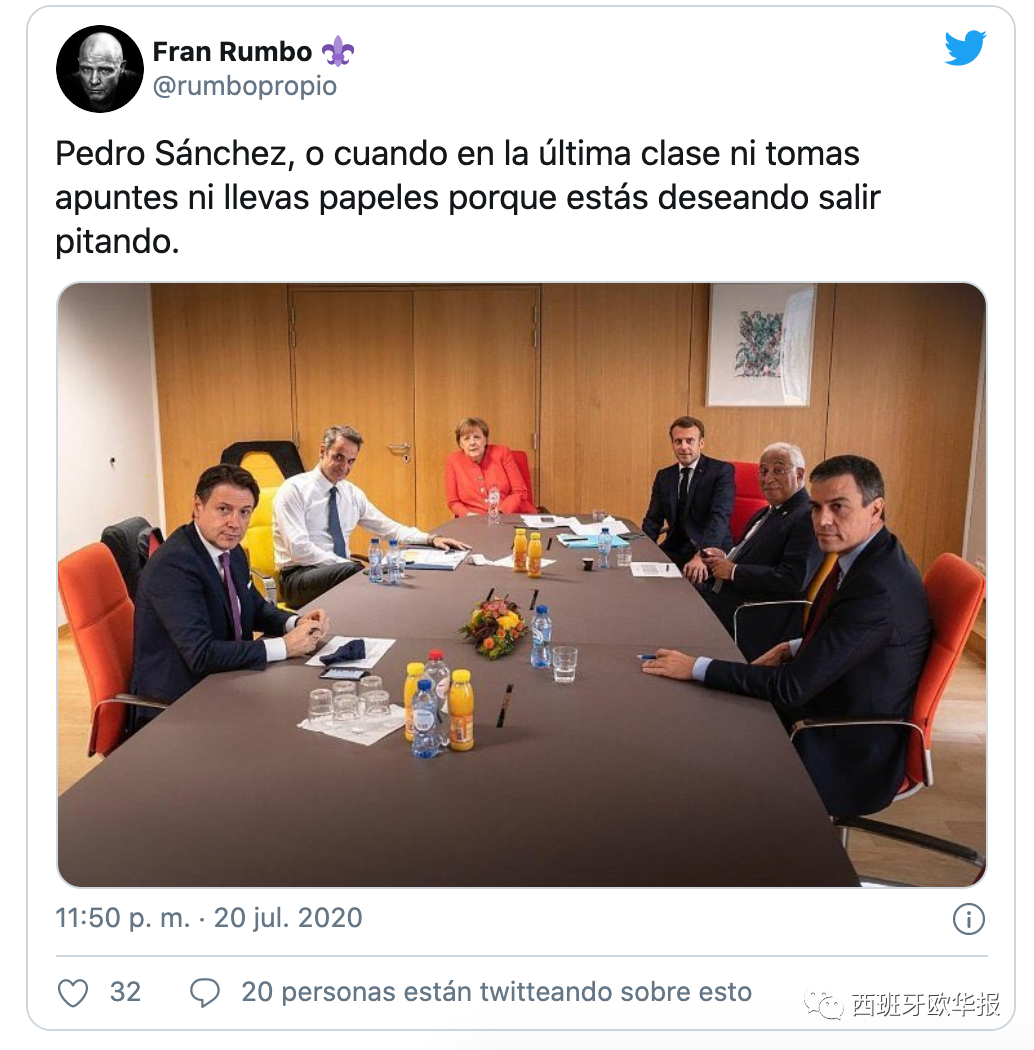
Task: Open the 11:50 p. m. 20 jul. 2020 timestamp
Action: pos(209,917)
